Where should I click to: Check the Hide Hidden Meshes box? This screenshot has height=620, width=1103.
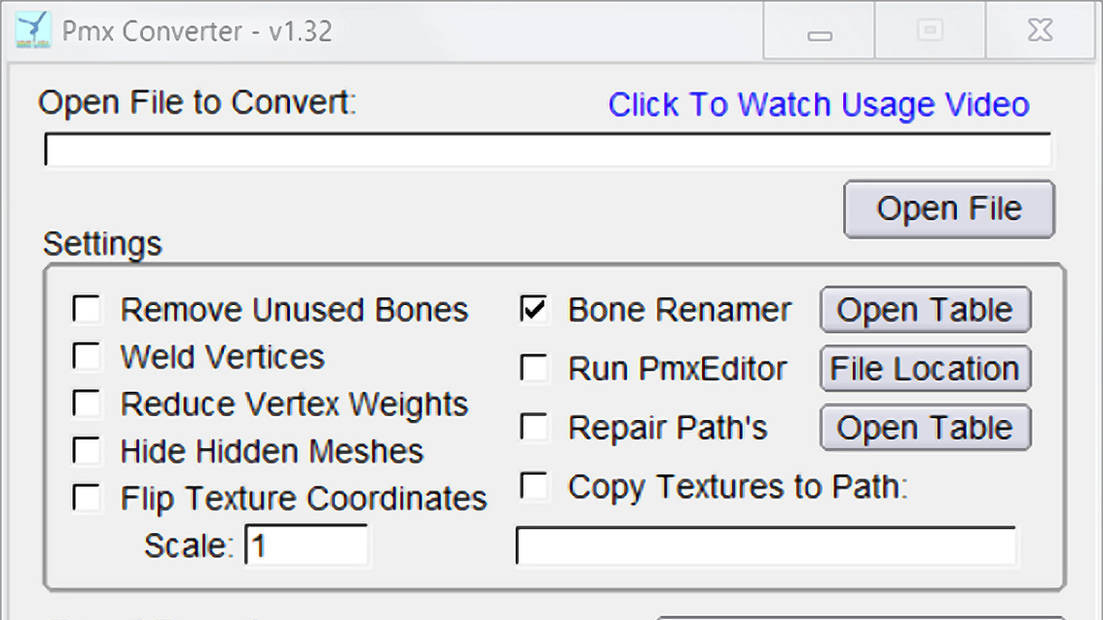87,451
